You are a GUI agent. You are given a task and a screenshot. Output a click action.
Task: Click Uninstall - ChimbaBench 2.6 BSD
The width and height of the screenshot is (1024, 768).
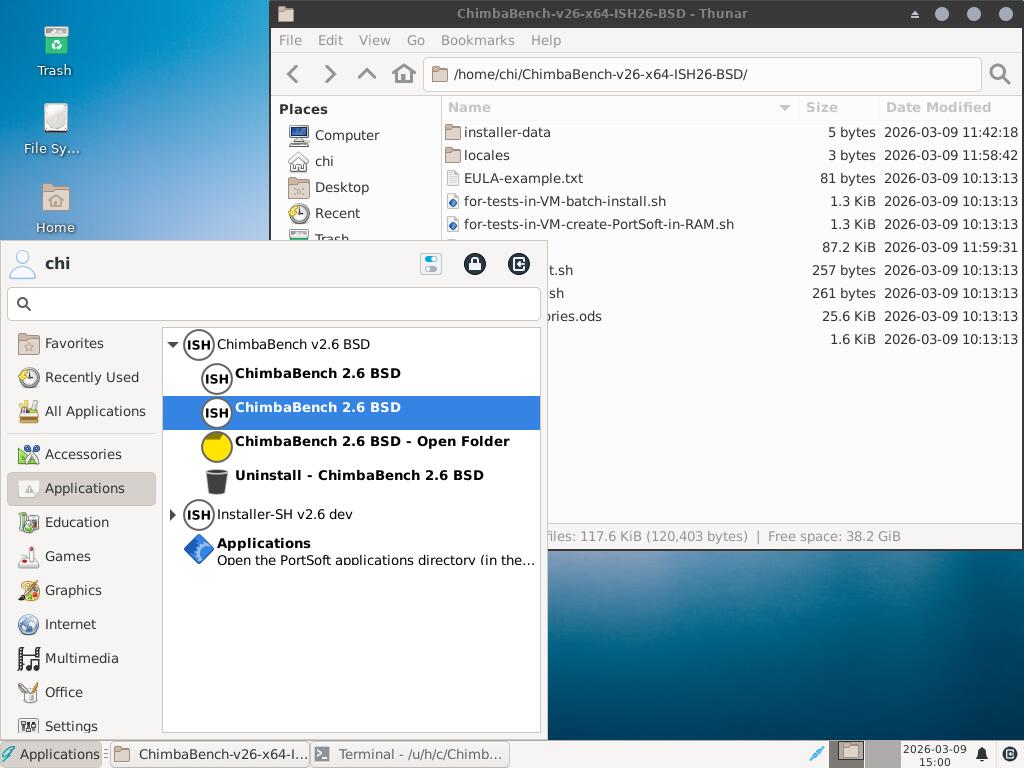click(x=351, y=481)
